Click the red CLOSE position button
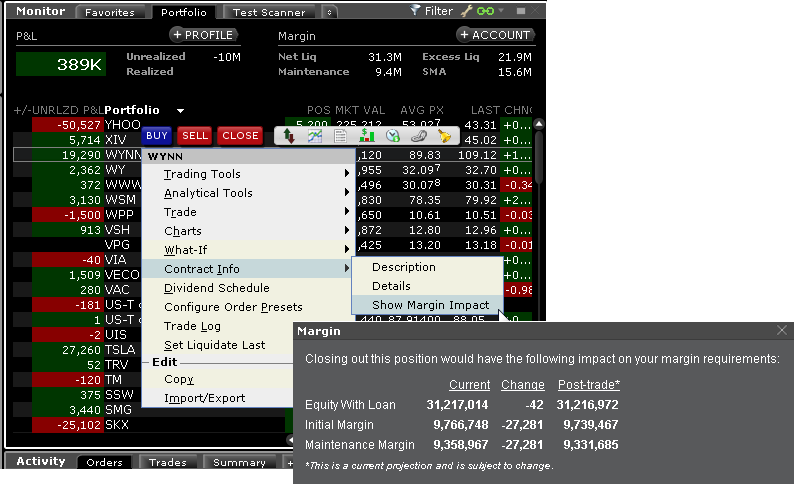Screen dimensions: 794x484 pyautogui.click(x=240, y=136)
